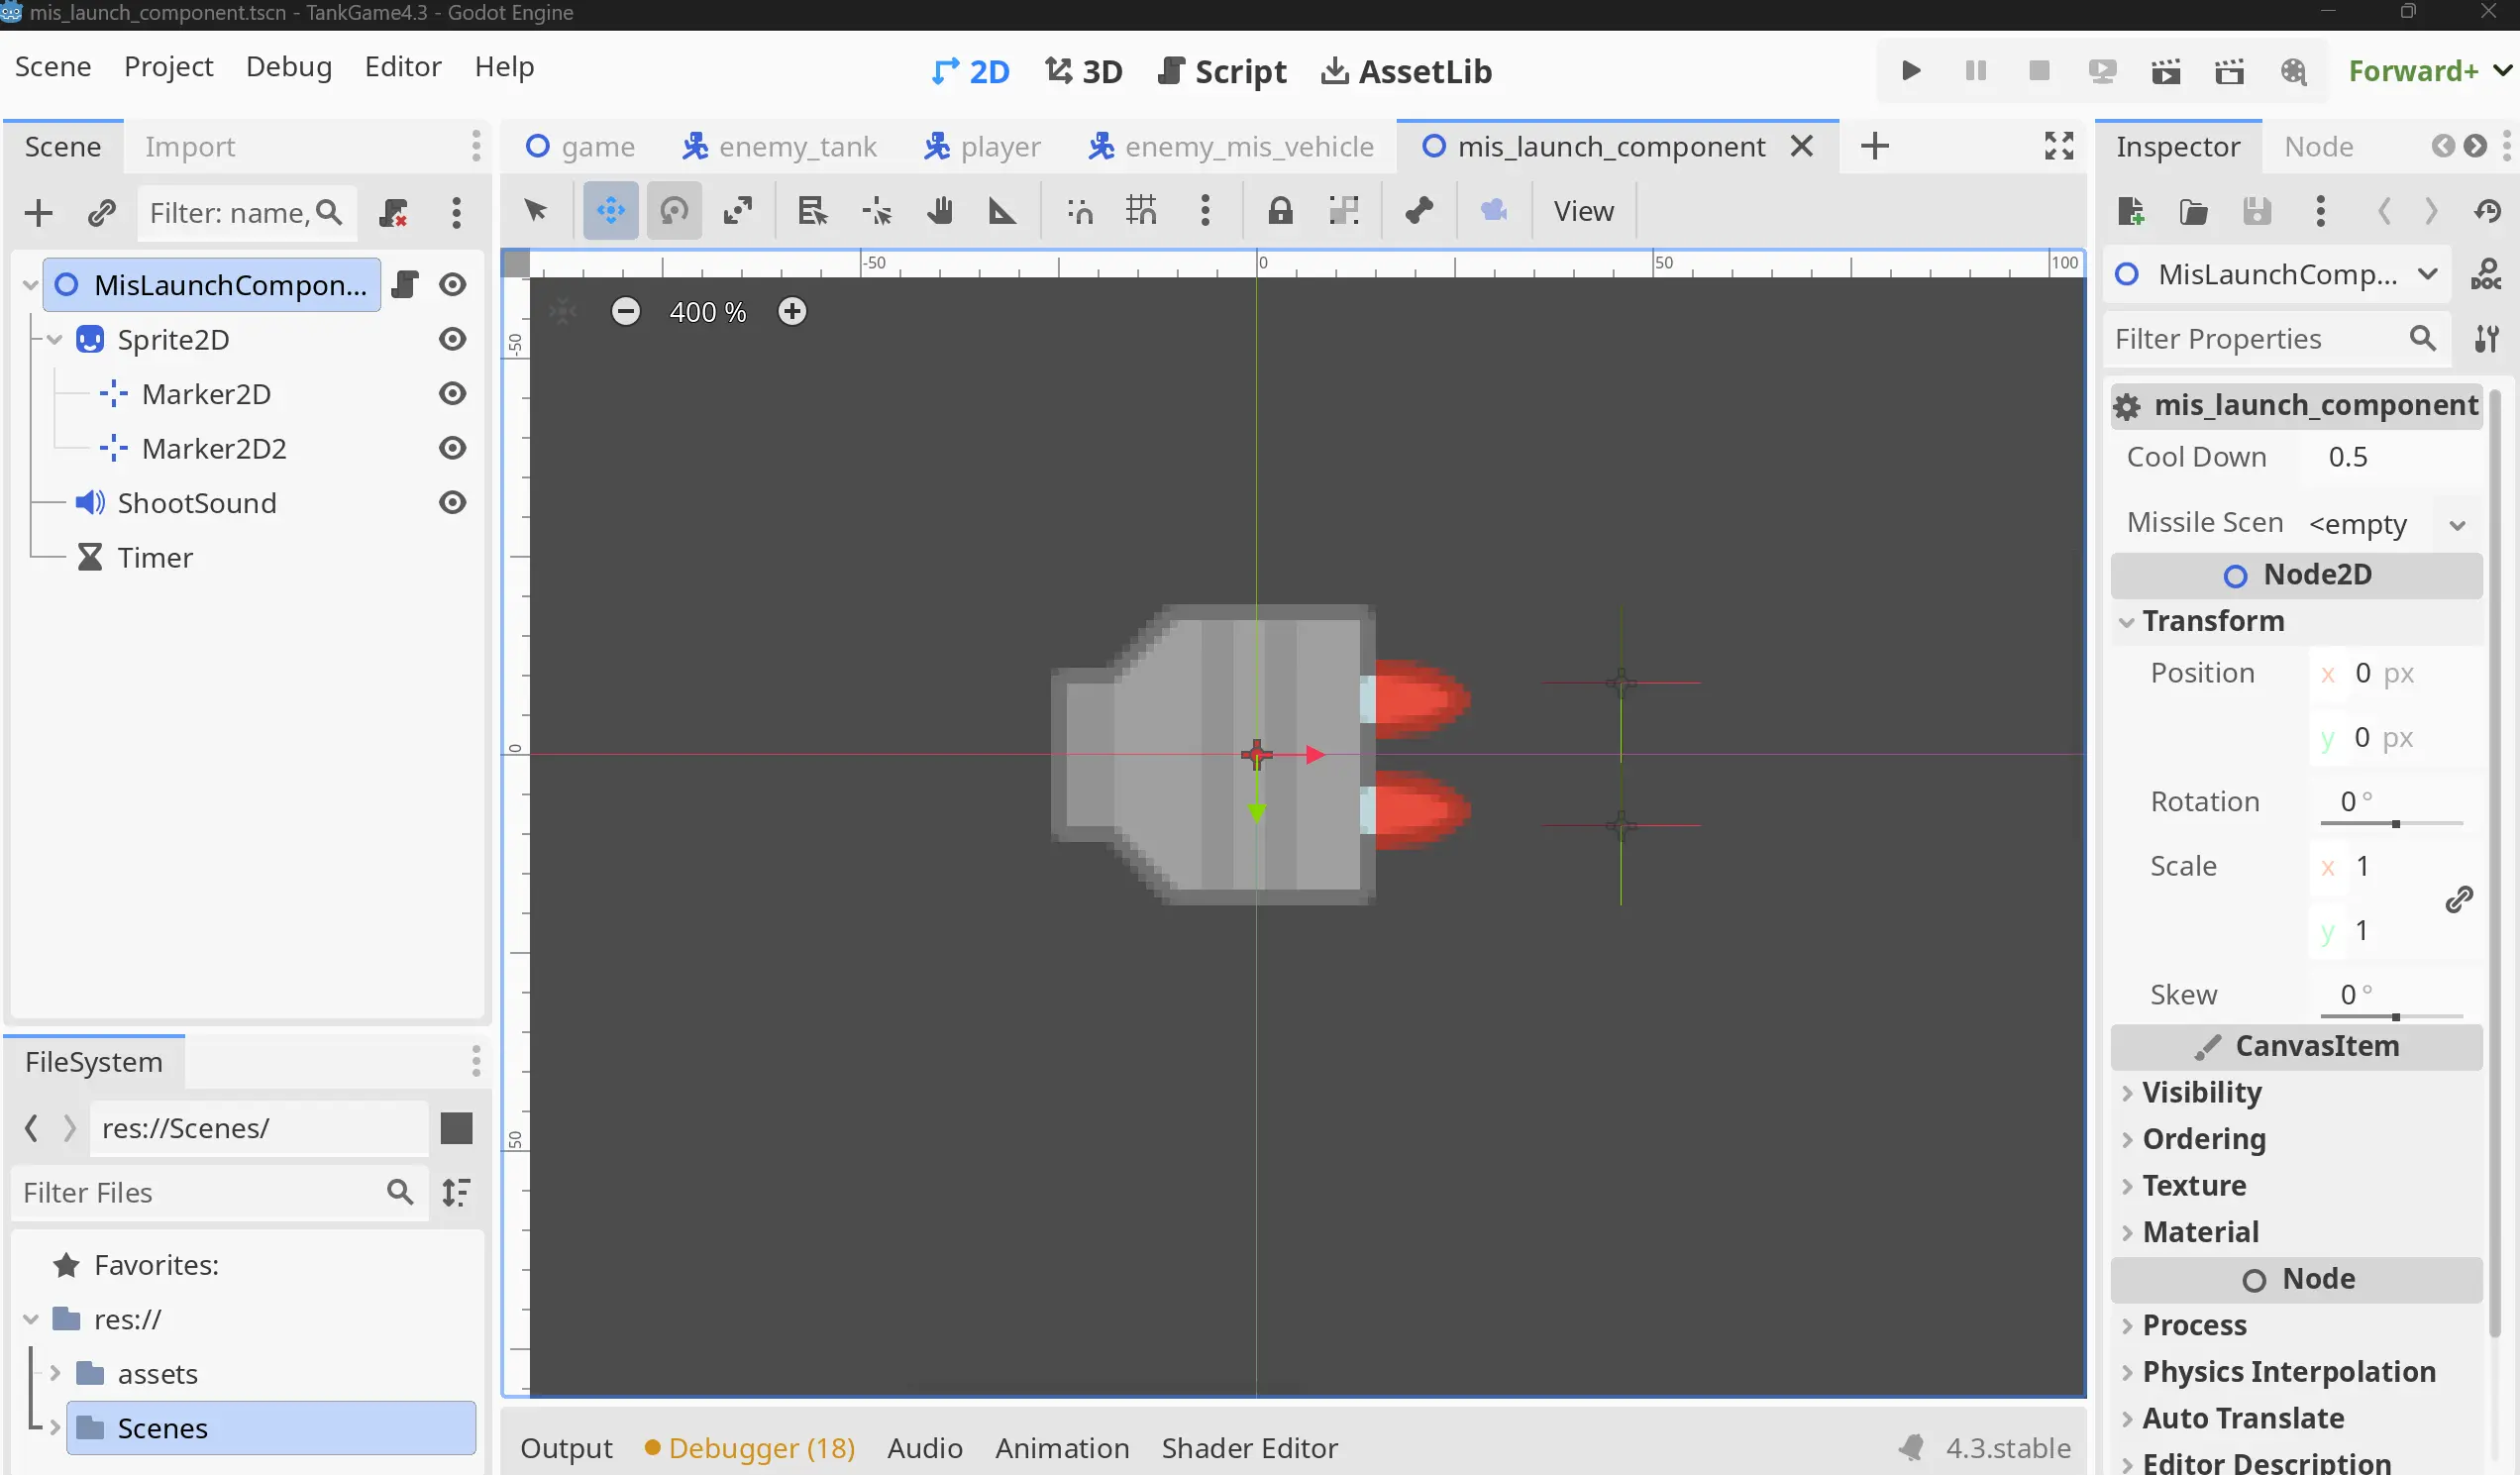This screenshot has height=1475, width=2520.
Task: Open the Project menu
Action: (x=168, y=67)
